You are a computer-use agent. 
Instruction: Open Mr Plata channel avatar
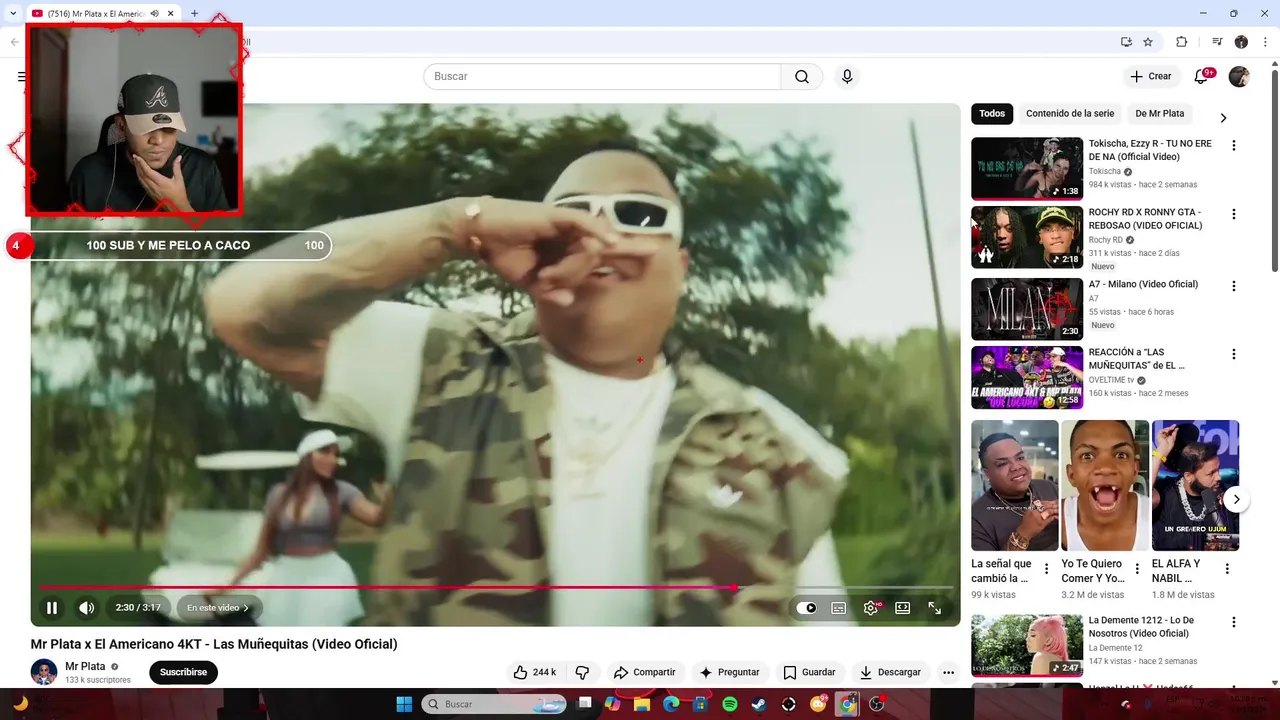click(x=44, y=672)
